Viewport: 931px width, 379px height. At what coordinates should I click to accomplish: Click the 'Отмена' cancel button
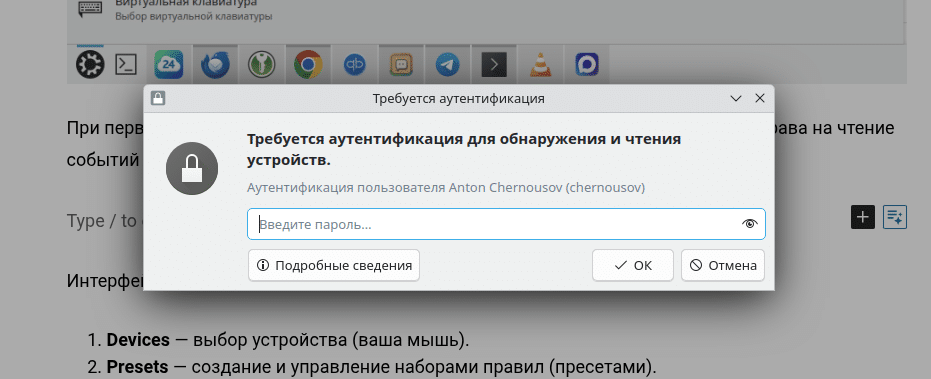(x=723, y=265)
